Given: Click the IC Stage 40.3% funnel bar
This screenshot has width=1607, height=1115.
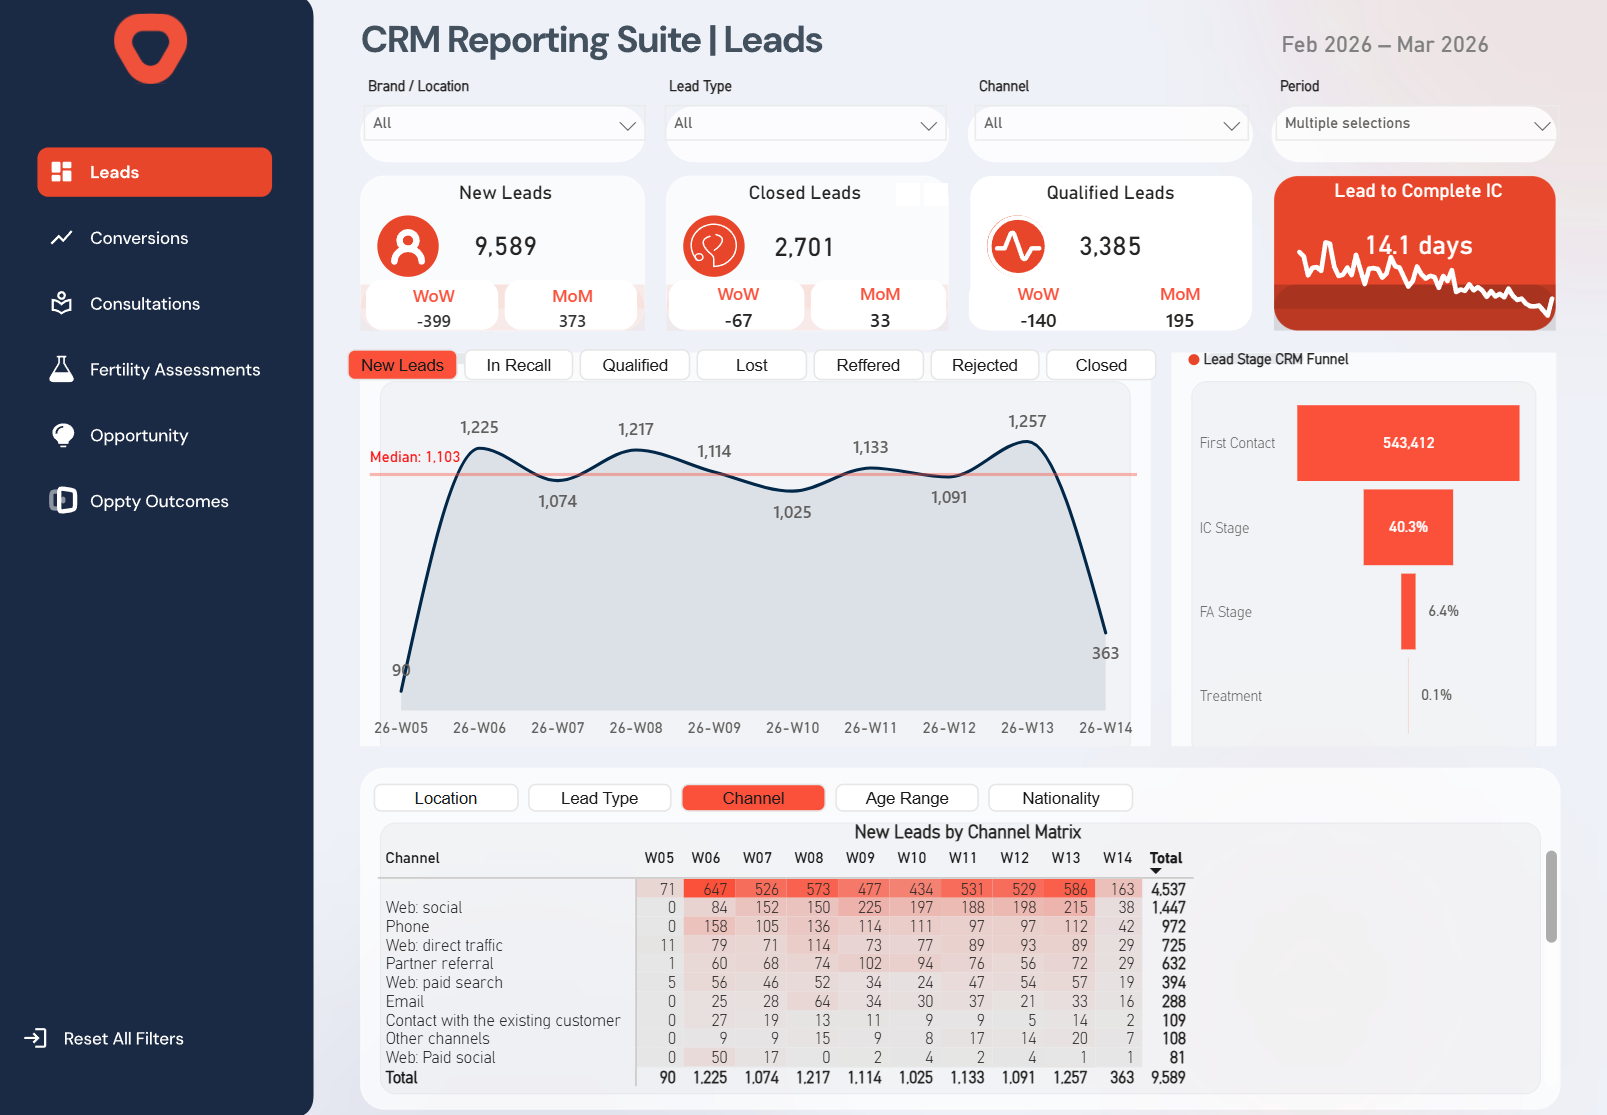Looking at the screenshot, I should click(x=1408, y=527).
